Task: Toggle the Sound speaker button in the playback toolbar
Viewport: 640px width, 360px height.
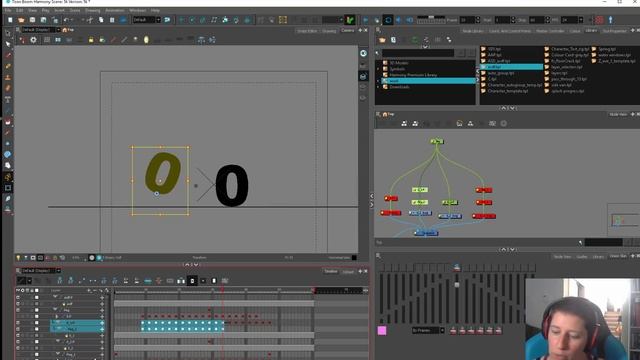Action: 399,20
